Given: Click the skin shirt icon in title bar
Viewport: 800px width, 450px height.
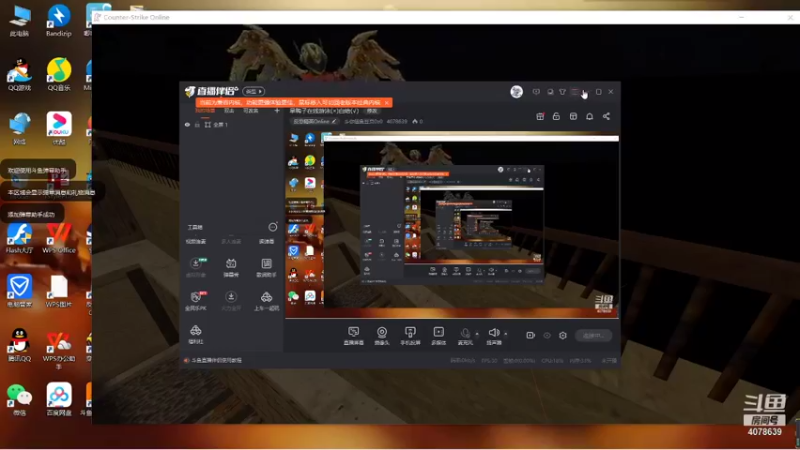Looking at the screenshot, I should (x=562, y=92).
